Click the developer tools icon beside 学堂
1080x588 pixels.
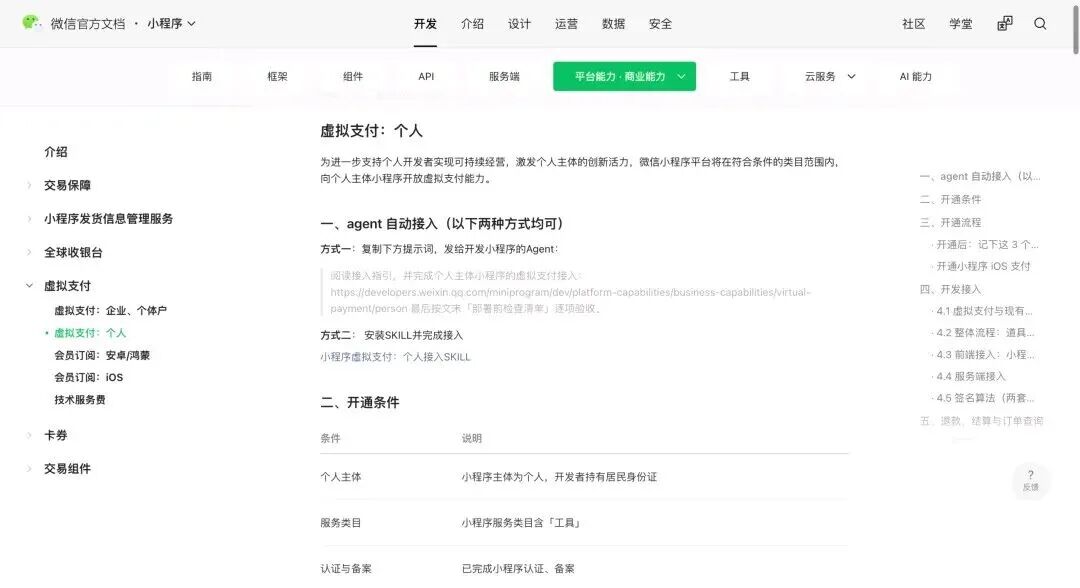(1005, 23)
